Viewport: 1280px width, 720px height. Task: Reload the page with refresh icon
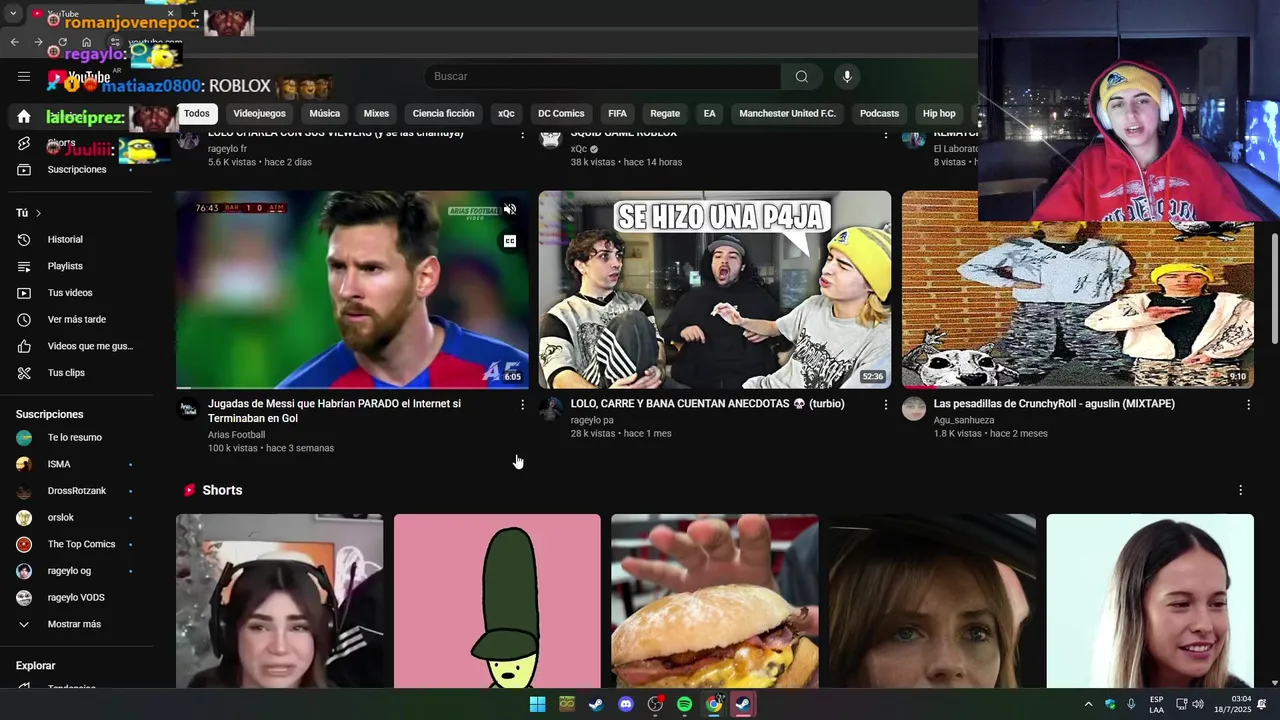coord(62,42)
